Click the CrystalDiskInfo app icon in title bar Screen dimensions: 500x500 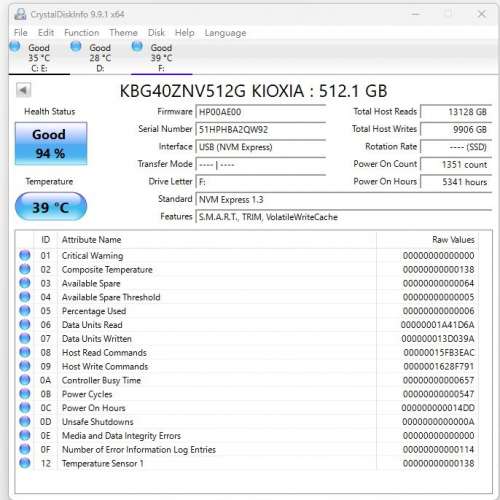click(x=20, y=14)
